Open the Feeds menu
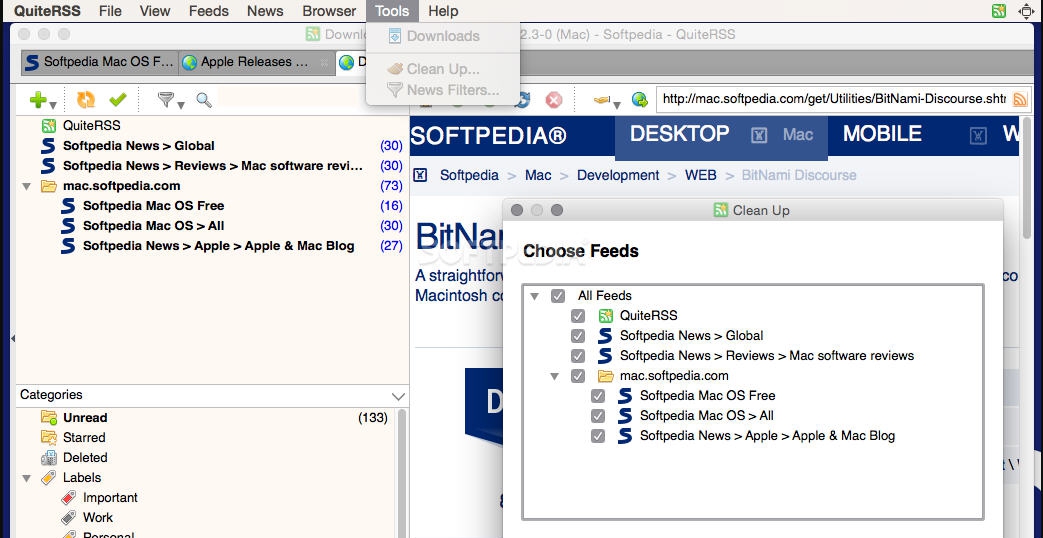The height and width of the screenshot is (538, 1043). (208, 11)
